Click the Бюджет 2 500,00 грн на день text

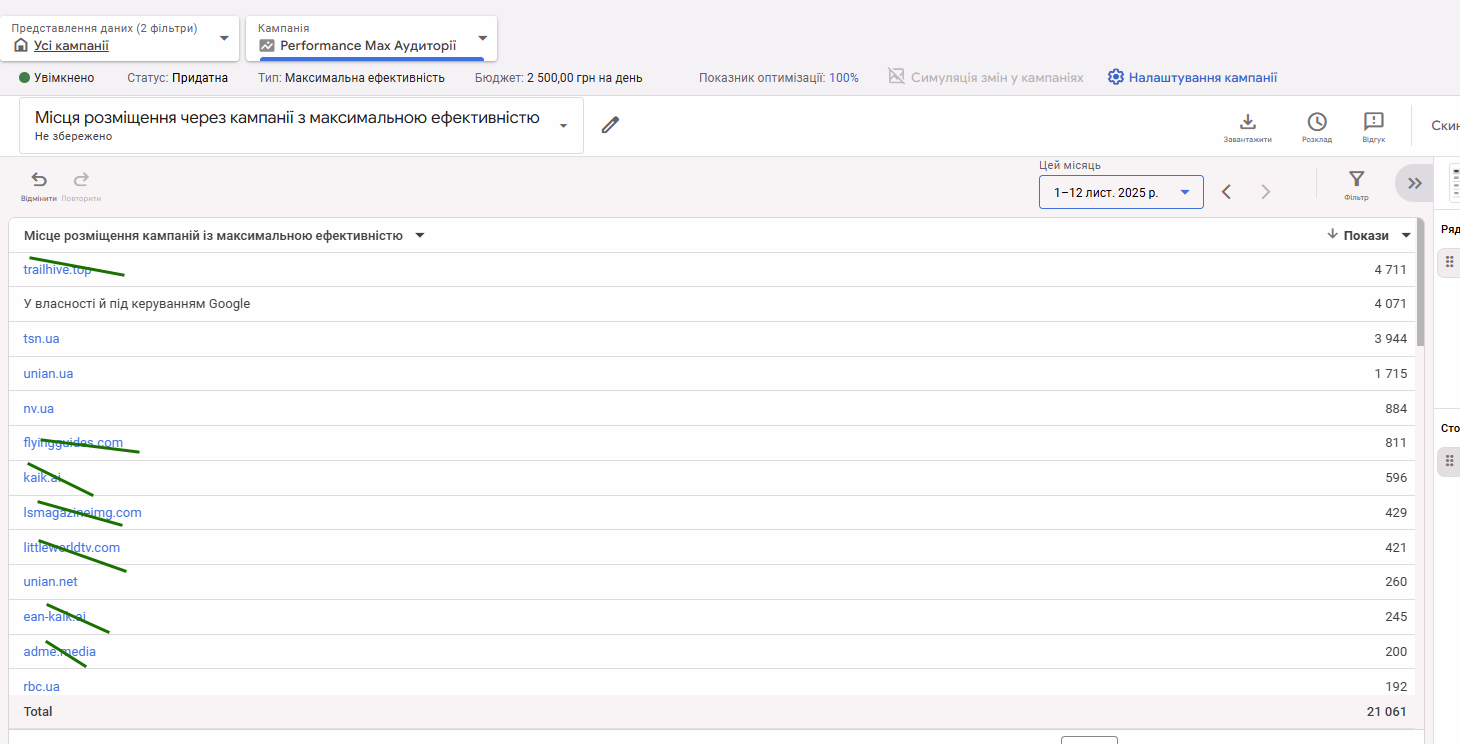pos(558,78)
